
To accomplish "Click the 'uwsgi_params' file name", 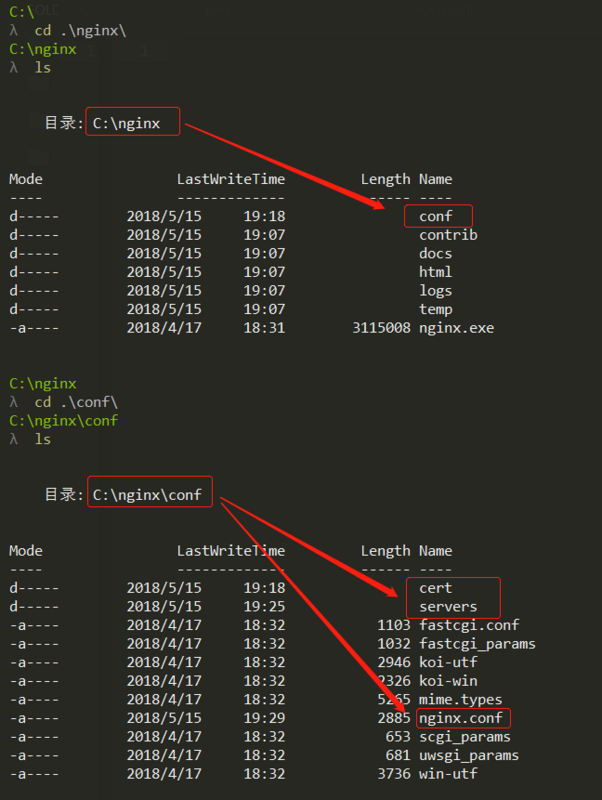I will [469, 755].
